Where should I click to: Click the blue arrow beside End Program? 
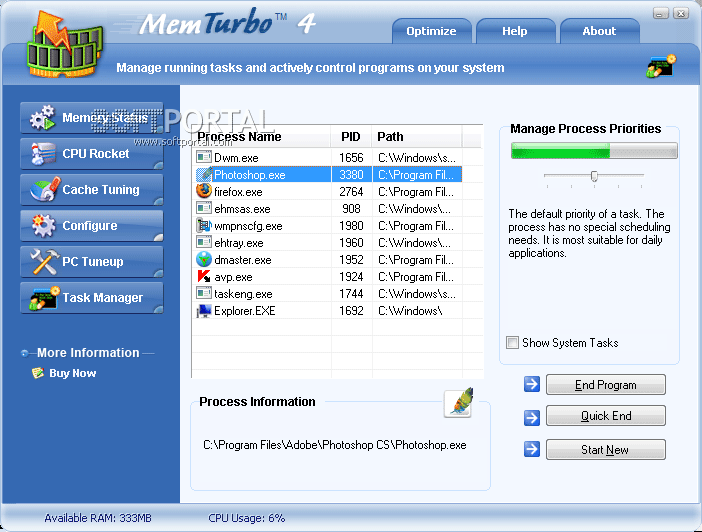531,384
